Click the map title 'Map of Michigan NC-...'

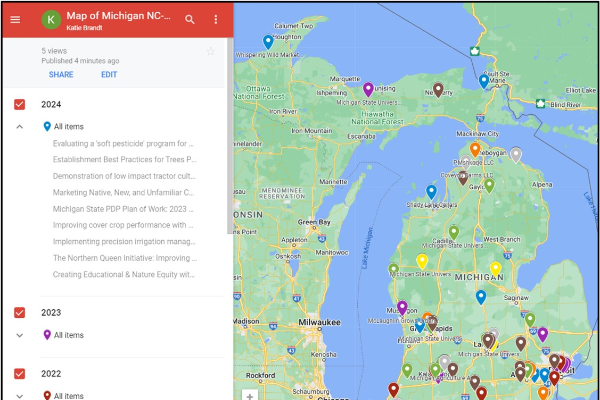click(119, 16)
